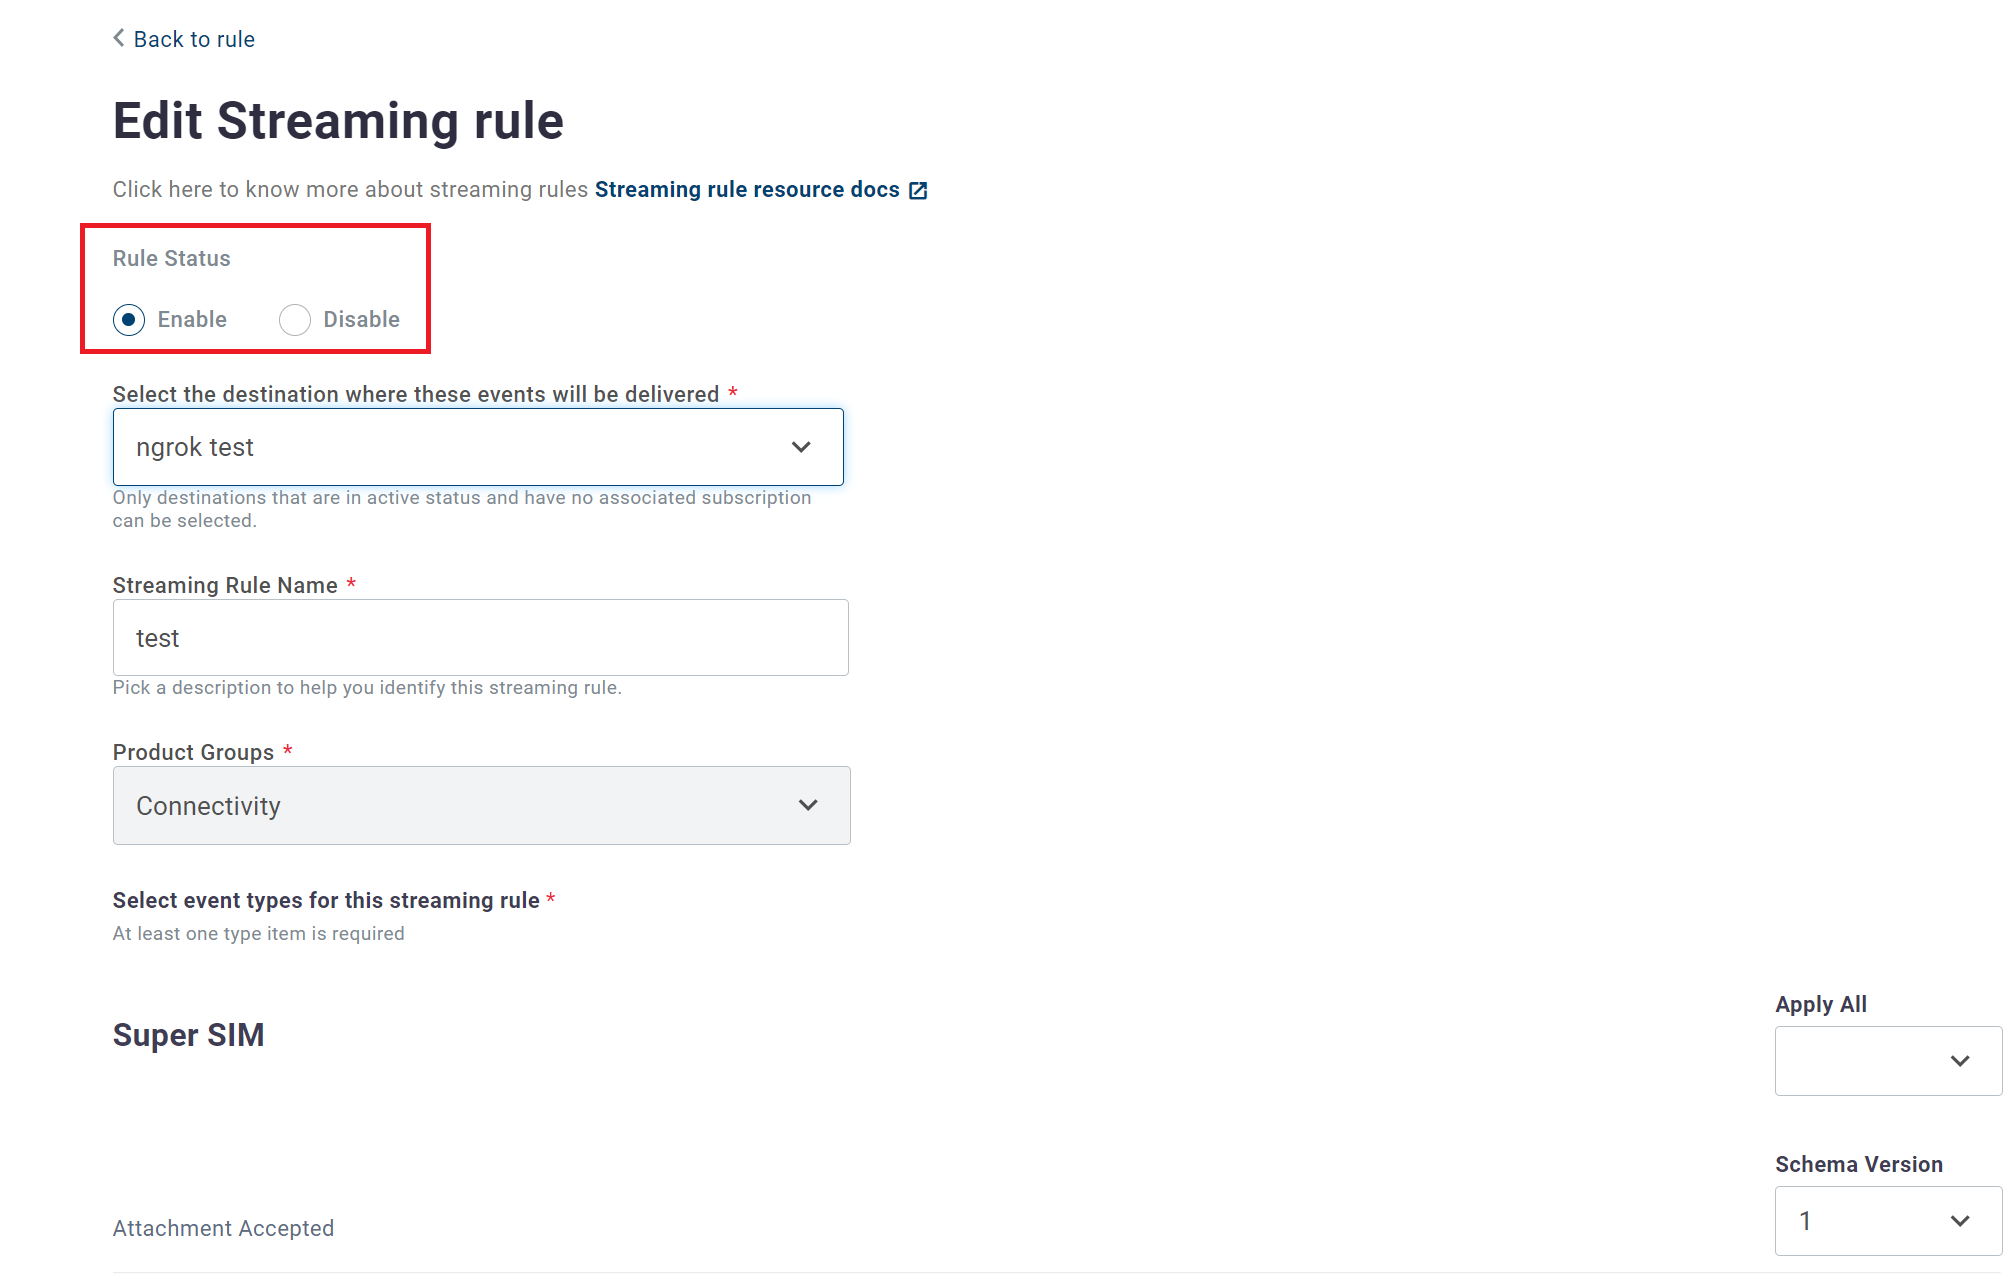Screen dimensions: 2012x1278
Task: Click the Attachment Accepted event row
Action: 223,1228
